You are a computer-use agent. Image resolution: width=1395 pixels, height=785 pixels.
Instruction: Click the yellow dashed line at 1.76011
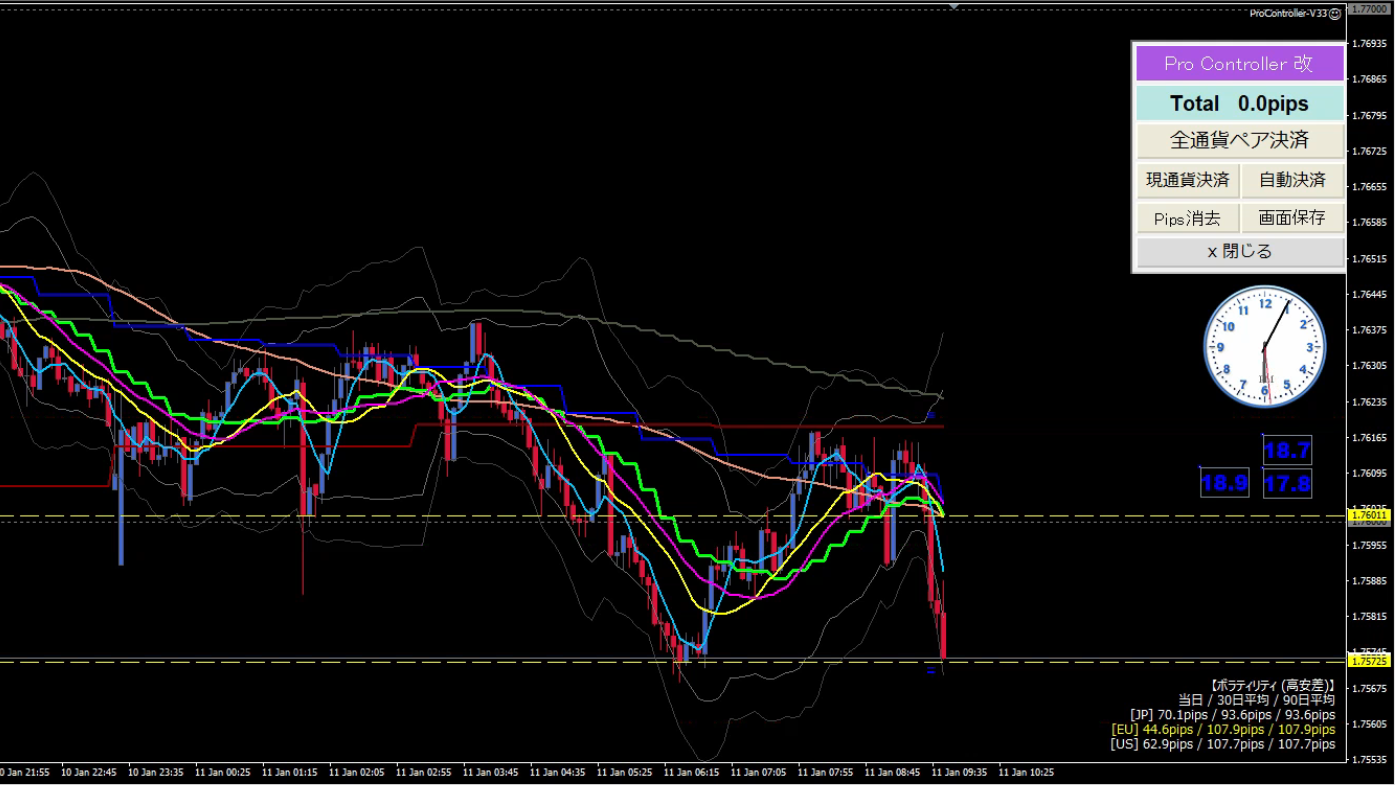point(673,516)
